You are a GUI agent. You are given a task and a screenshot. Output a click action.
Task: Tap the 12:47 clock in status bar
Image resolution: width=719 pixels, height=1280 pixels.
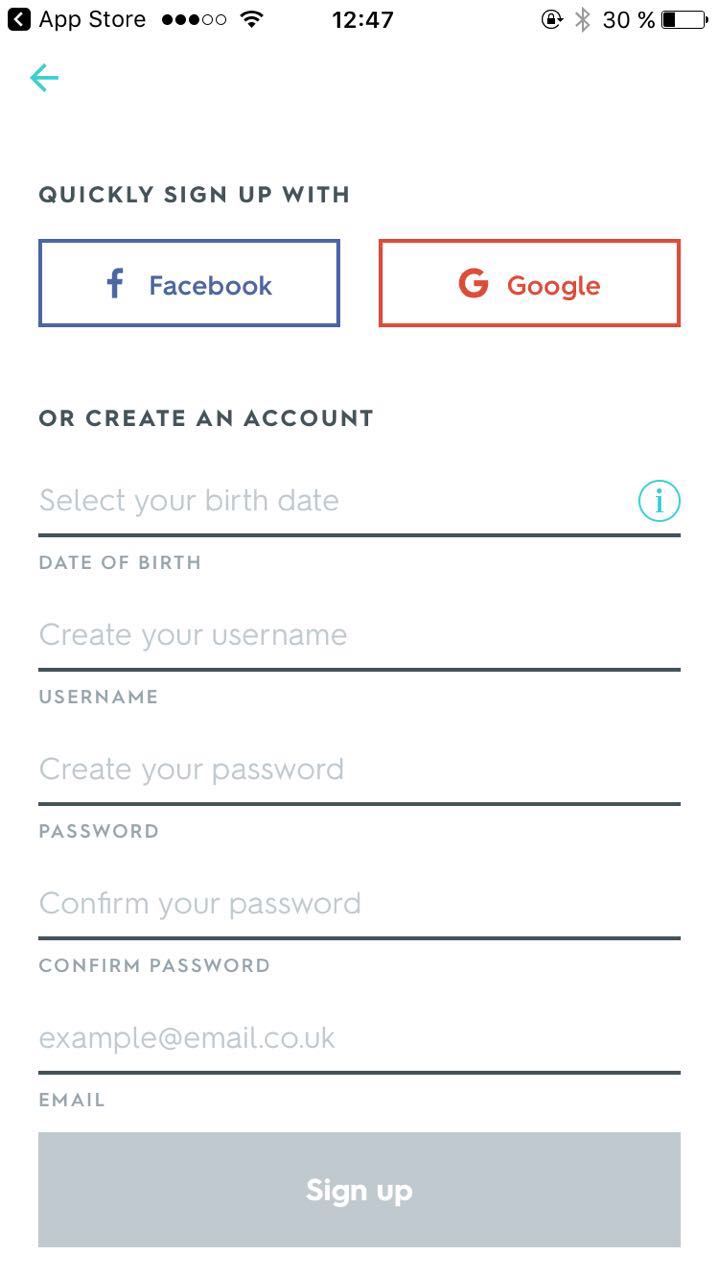point(362,19)
